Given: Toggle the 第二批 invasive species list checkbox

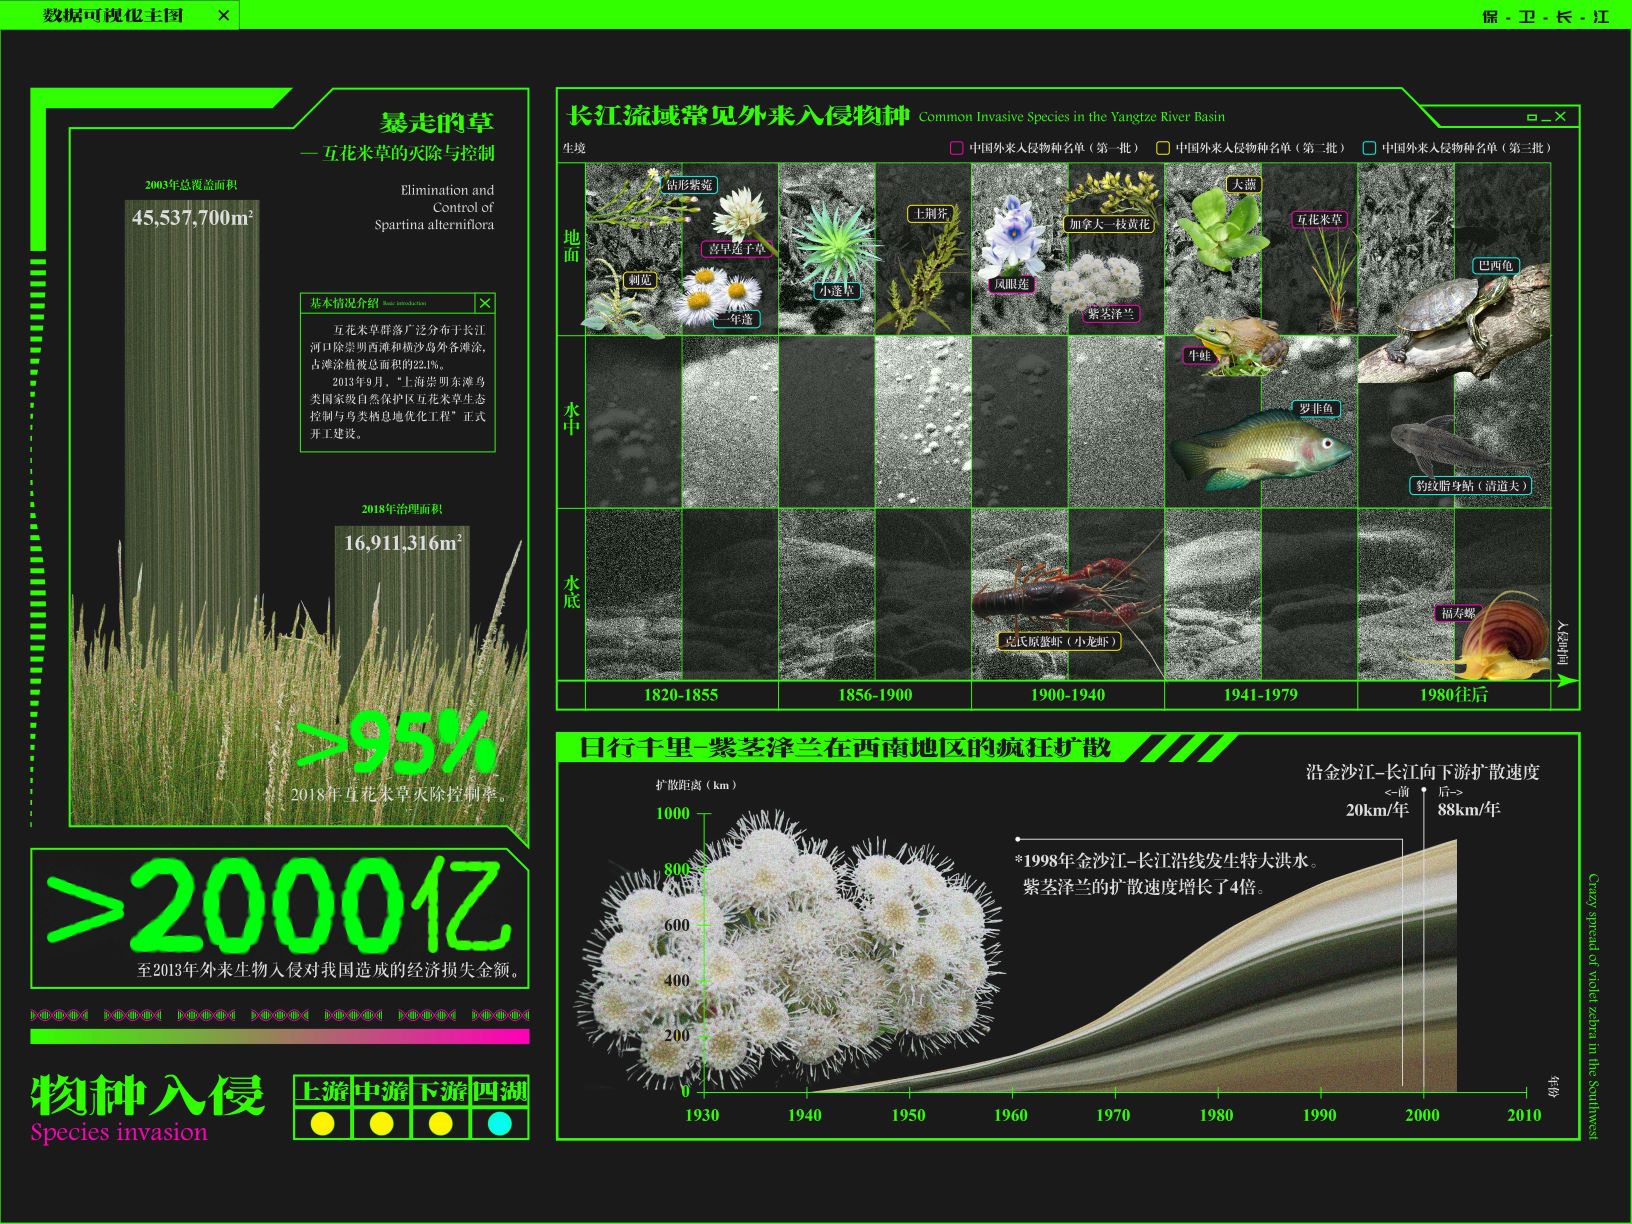Looking at the screenshot, I should point(1162,148).
